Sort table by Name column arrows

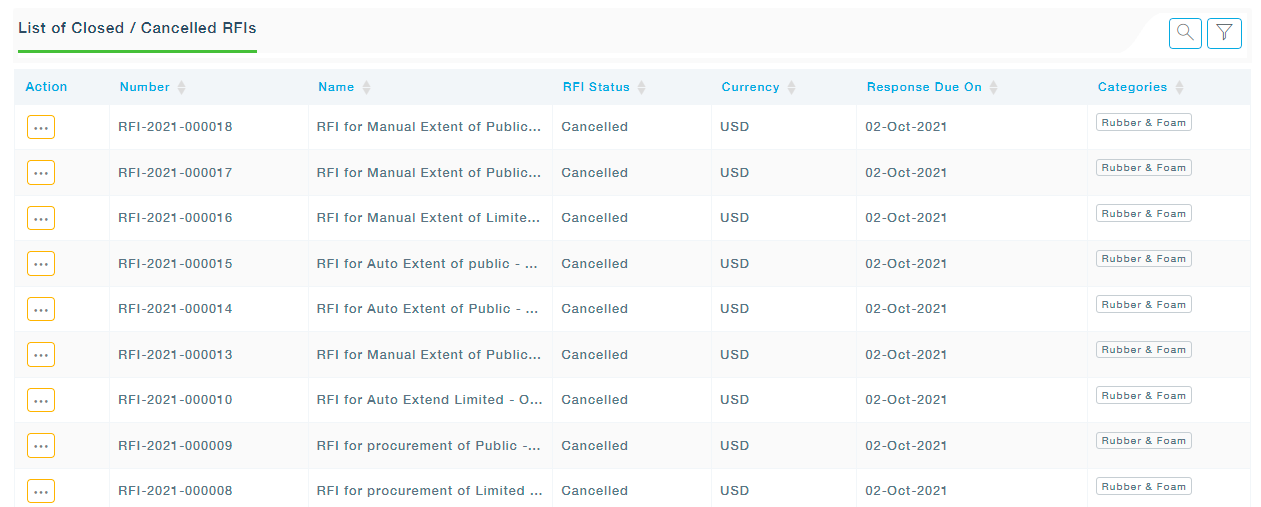[366, 88]
